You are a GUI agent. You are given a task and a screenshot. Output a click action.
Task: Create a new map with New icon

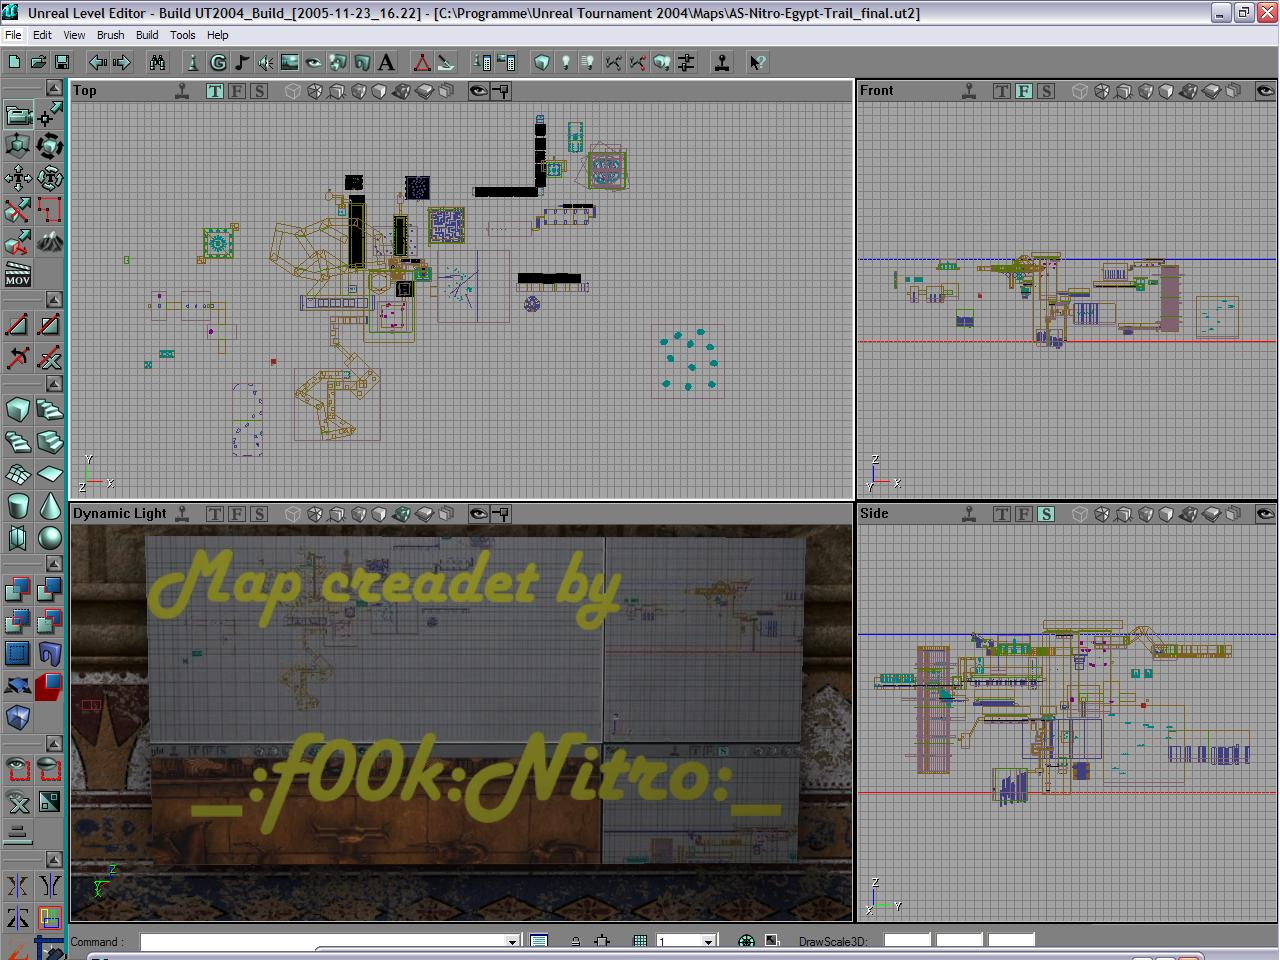(x=15, y=62)
